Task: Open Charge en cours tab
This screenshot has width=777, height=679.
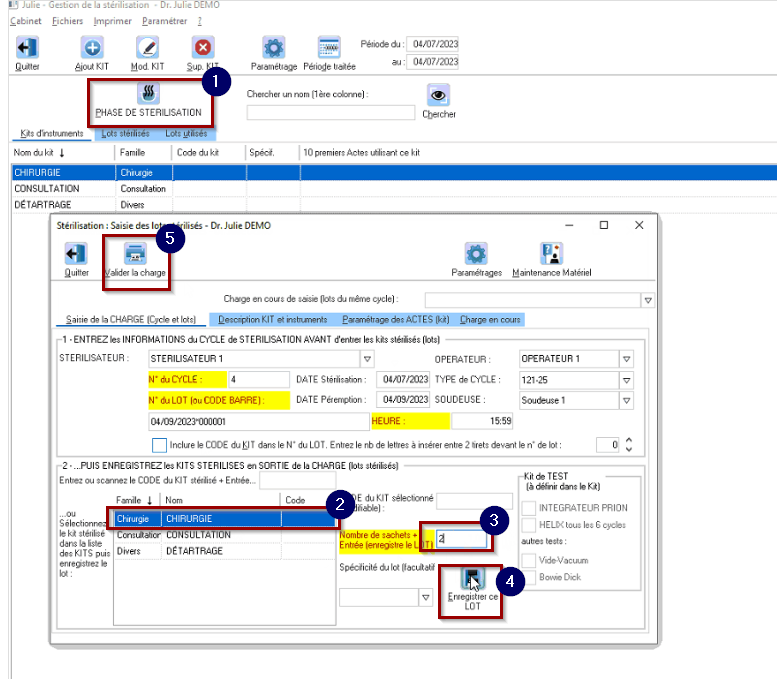Action: click(490, 320)
